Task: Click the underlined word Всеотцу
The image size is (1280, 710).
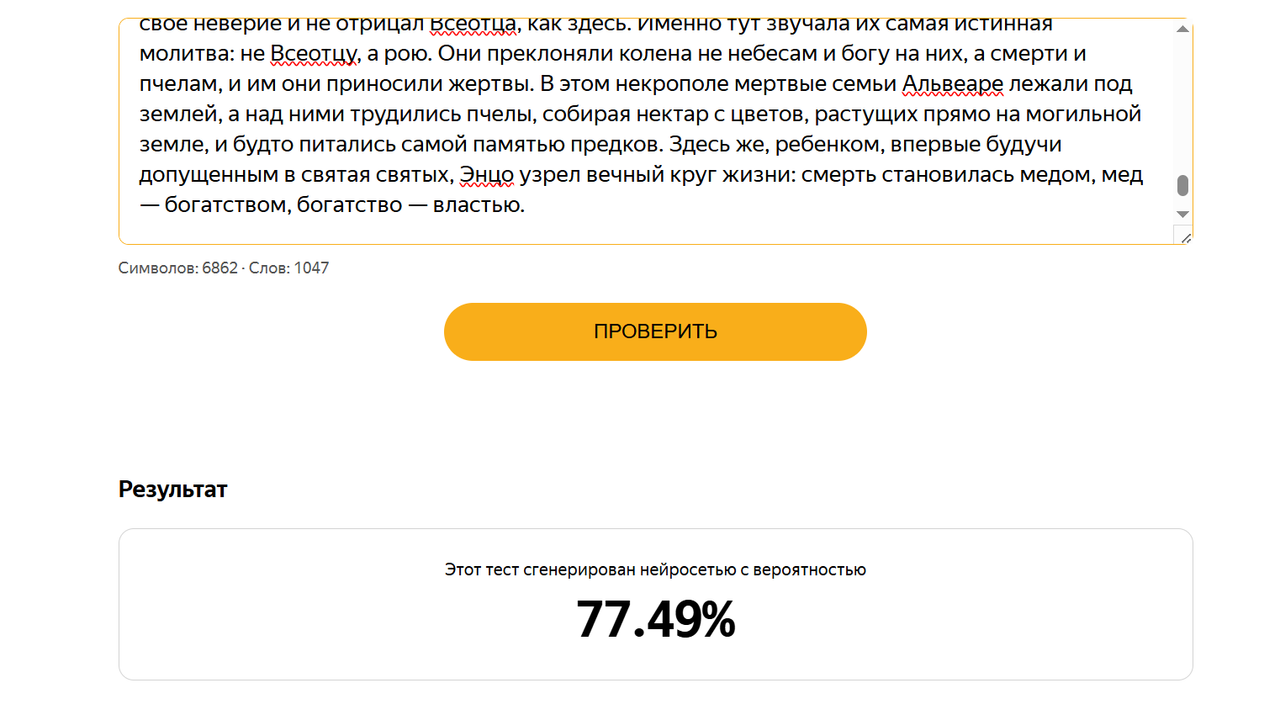Action: point(313,54)
